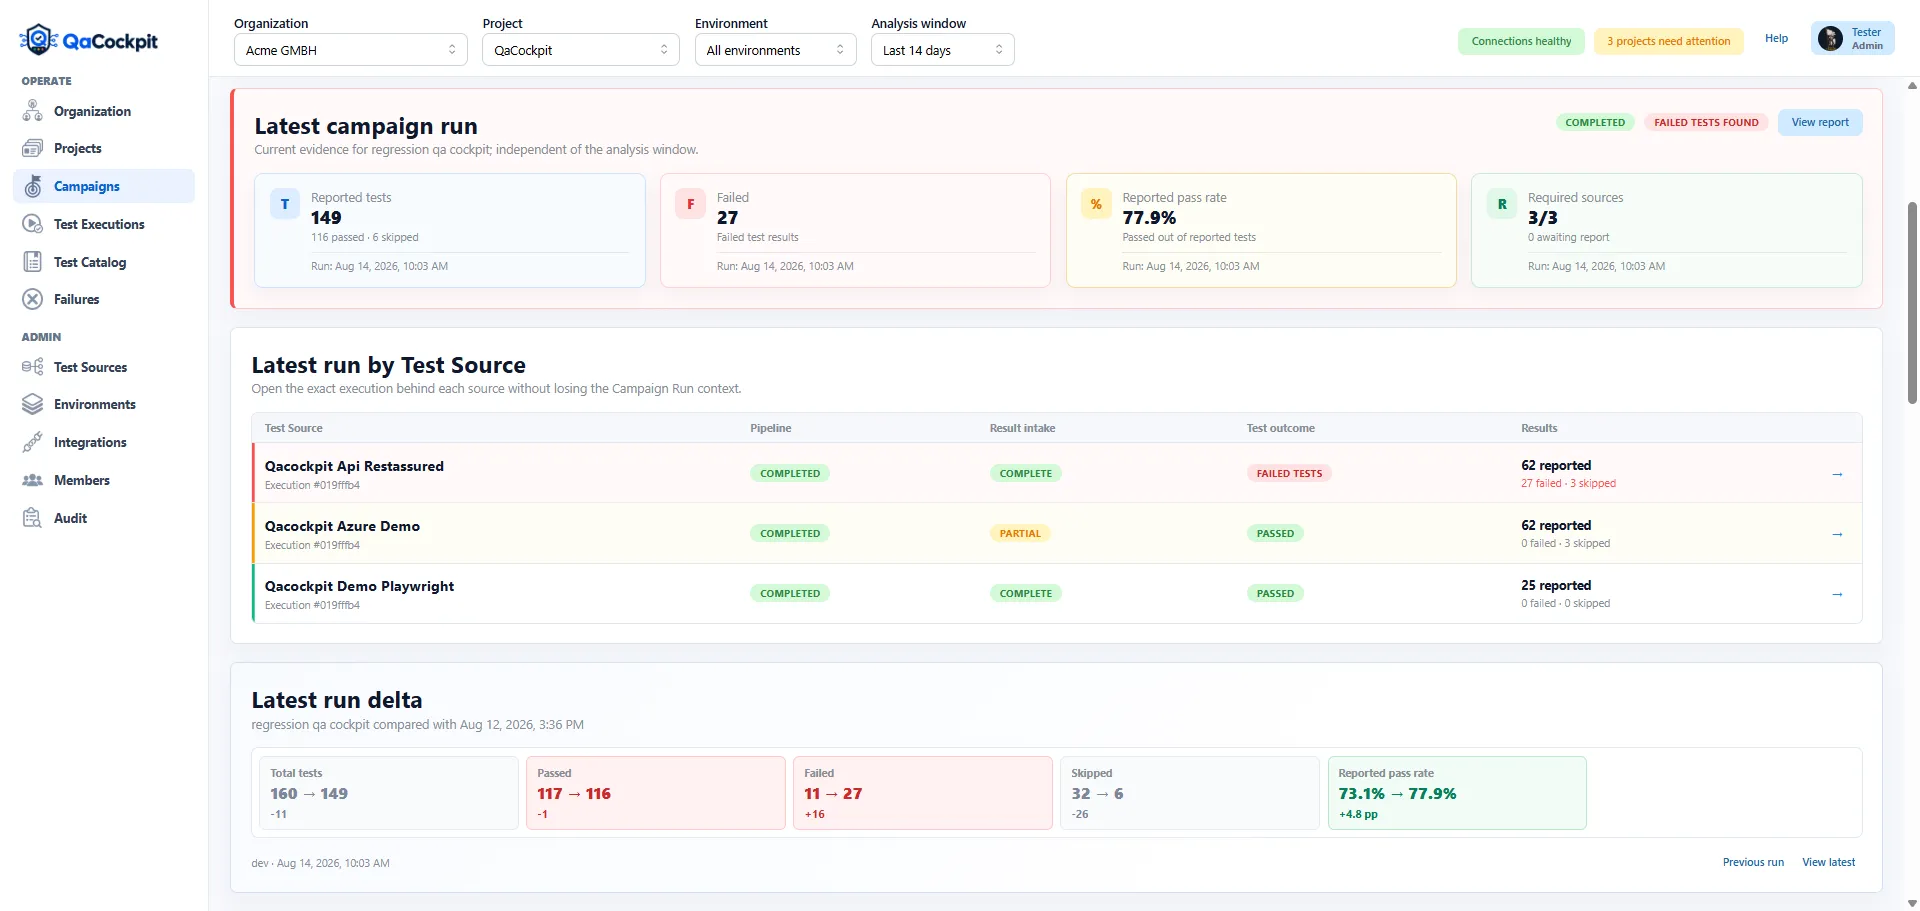This screenshot has width=1920, height=911.
Task: Click FAILED TESTS badge in Restassured row
Action: coord(1289,474)
